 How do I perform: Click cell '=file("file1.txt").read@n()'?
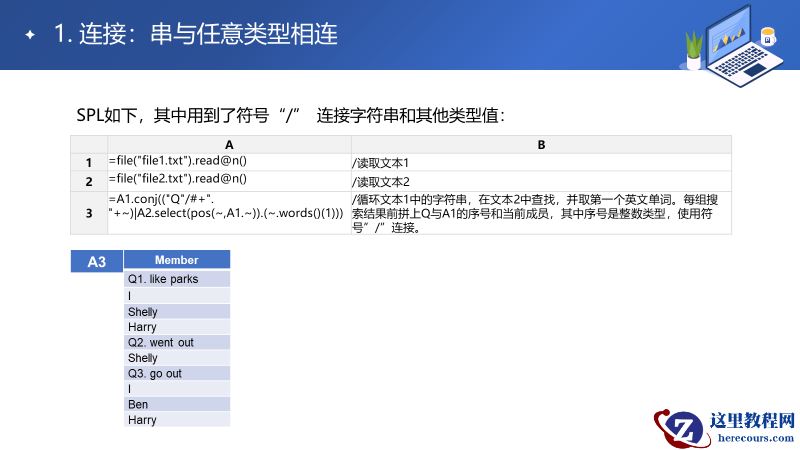coord(229,162)
